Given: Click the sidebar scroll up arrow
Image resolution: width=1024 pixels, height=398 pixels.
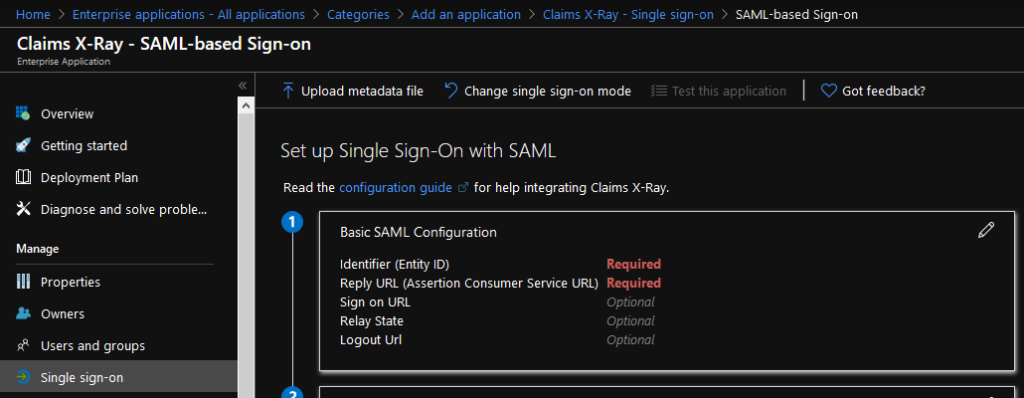Looking at the screenshot, I should [246, 105].
